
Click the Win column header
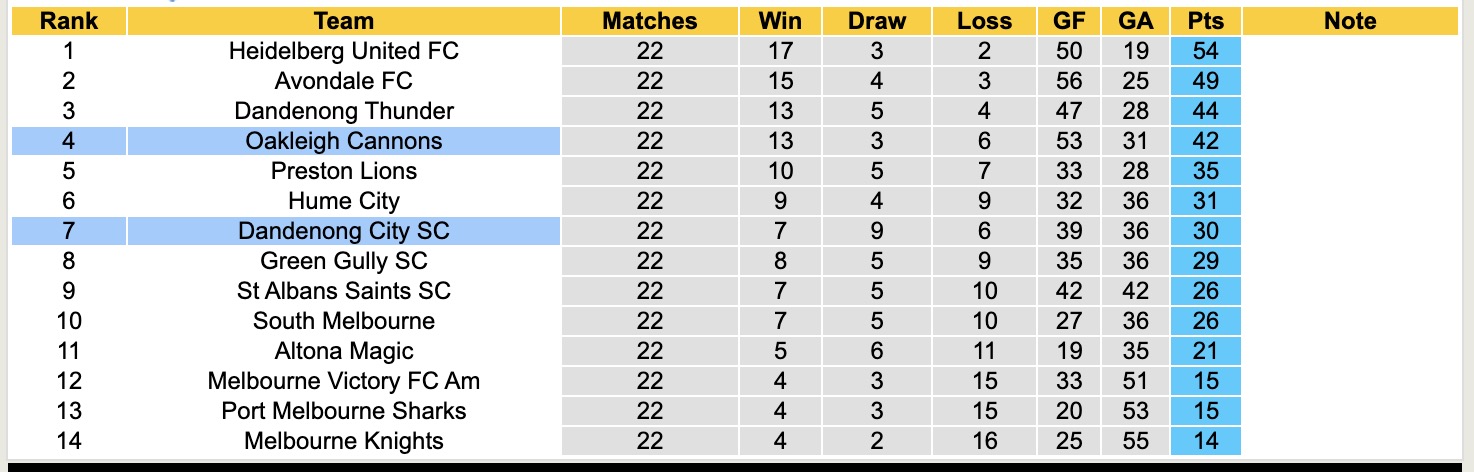click(780, 21)
